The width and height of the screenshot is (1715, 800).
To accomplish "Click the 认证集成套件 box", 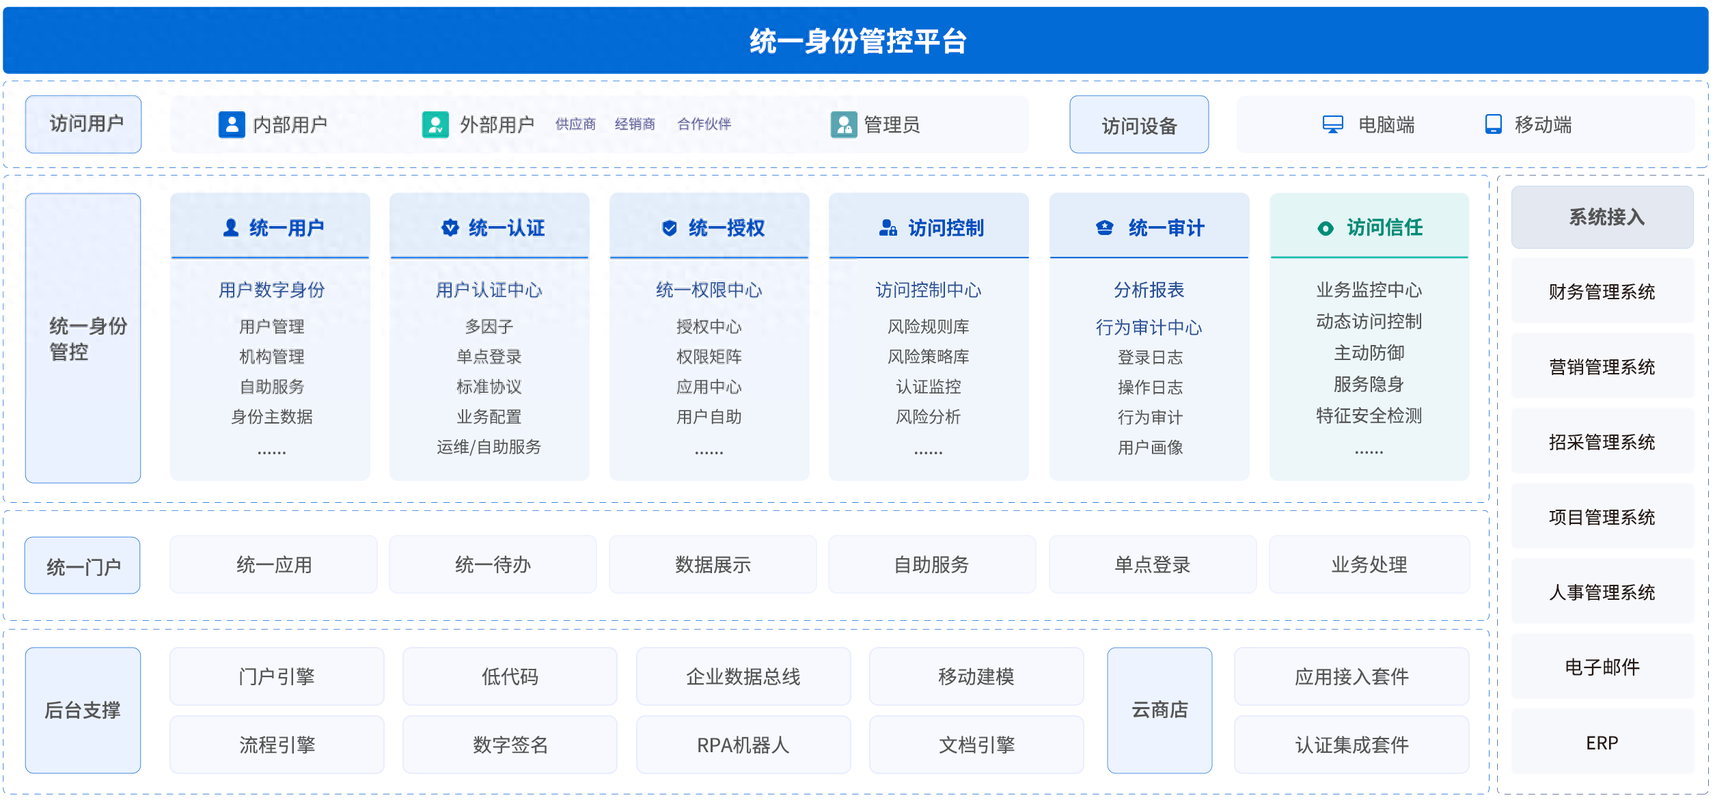I will (1352, 745).
